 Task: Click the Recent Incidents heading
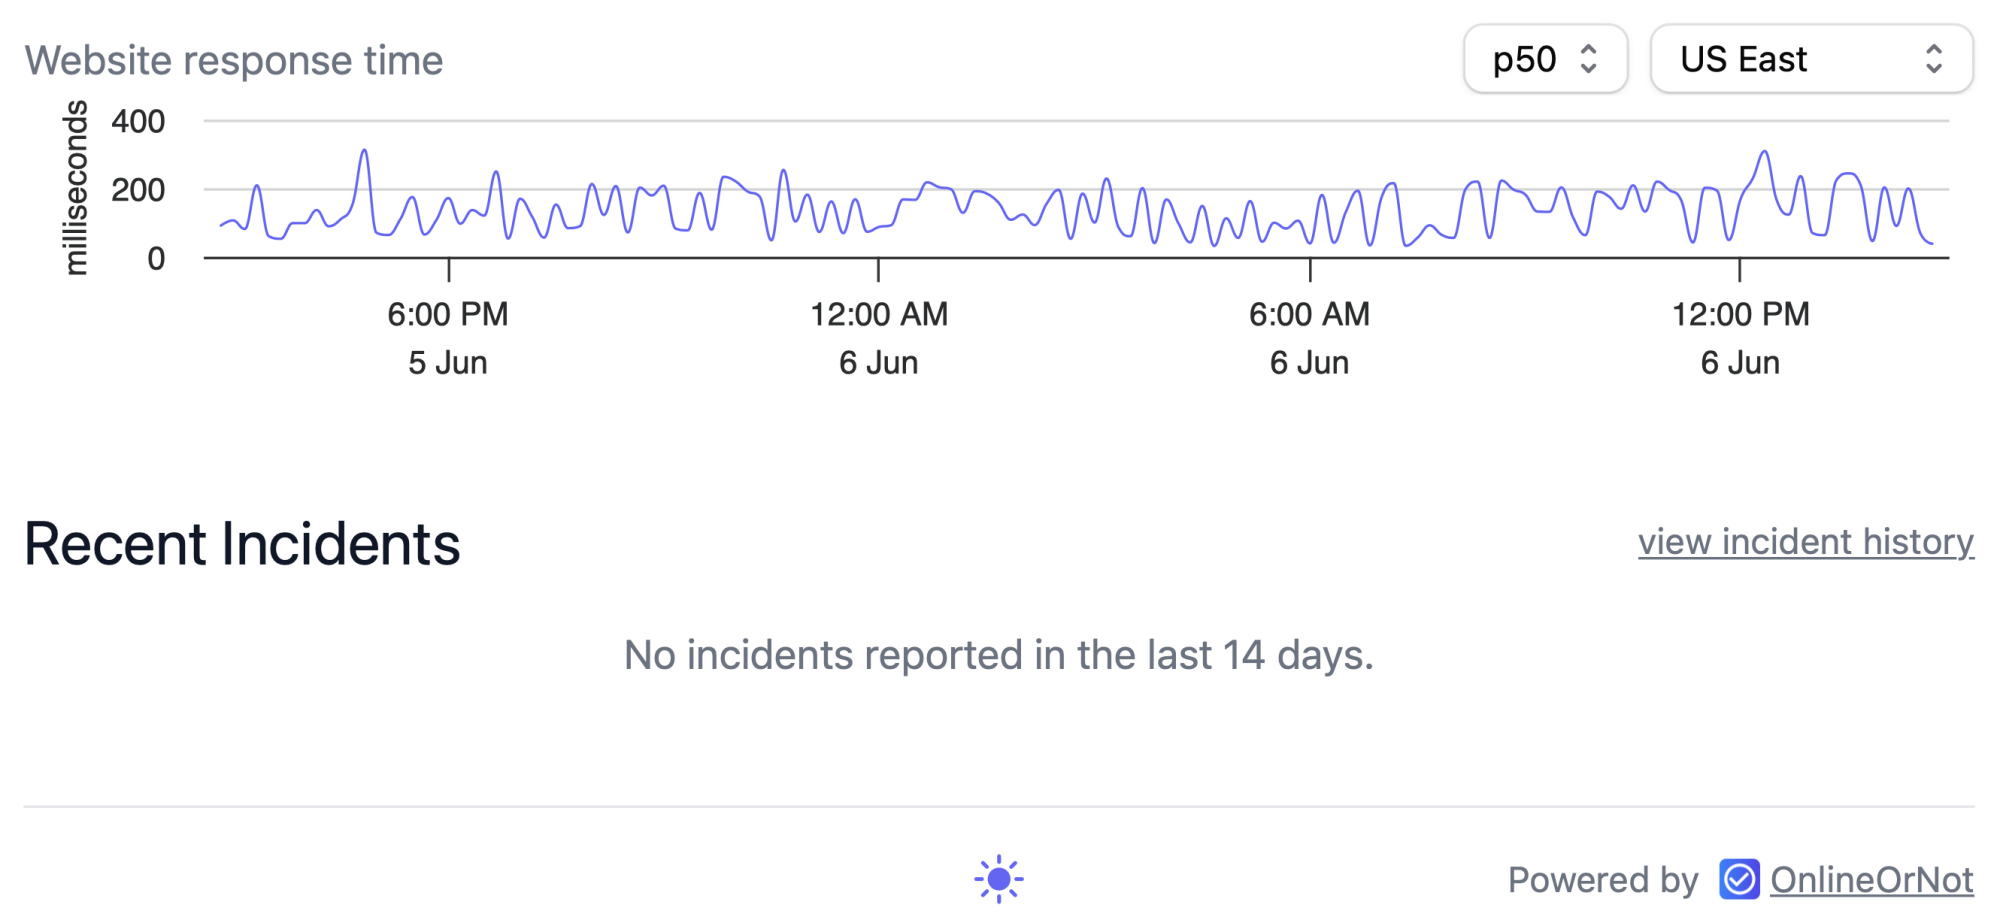click(242, 544)
